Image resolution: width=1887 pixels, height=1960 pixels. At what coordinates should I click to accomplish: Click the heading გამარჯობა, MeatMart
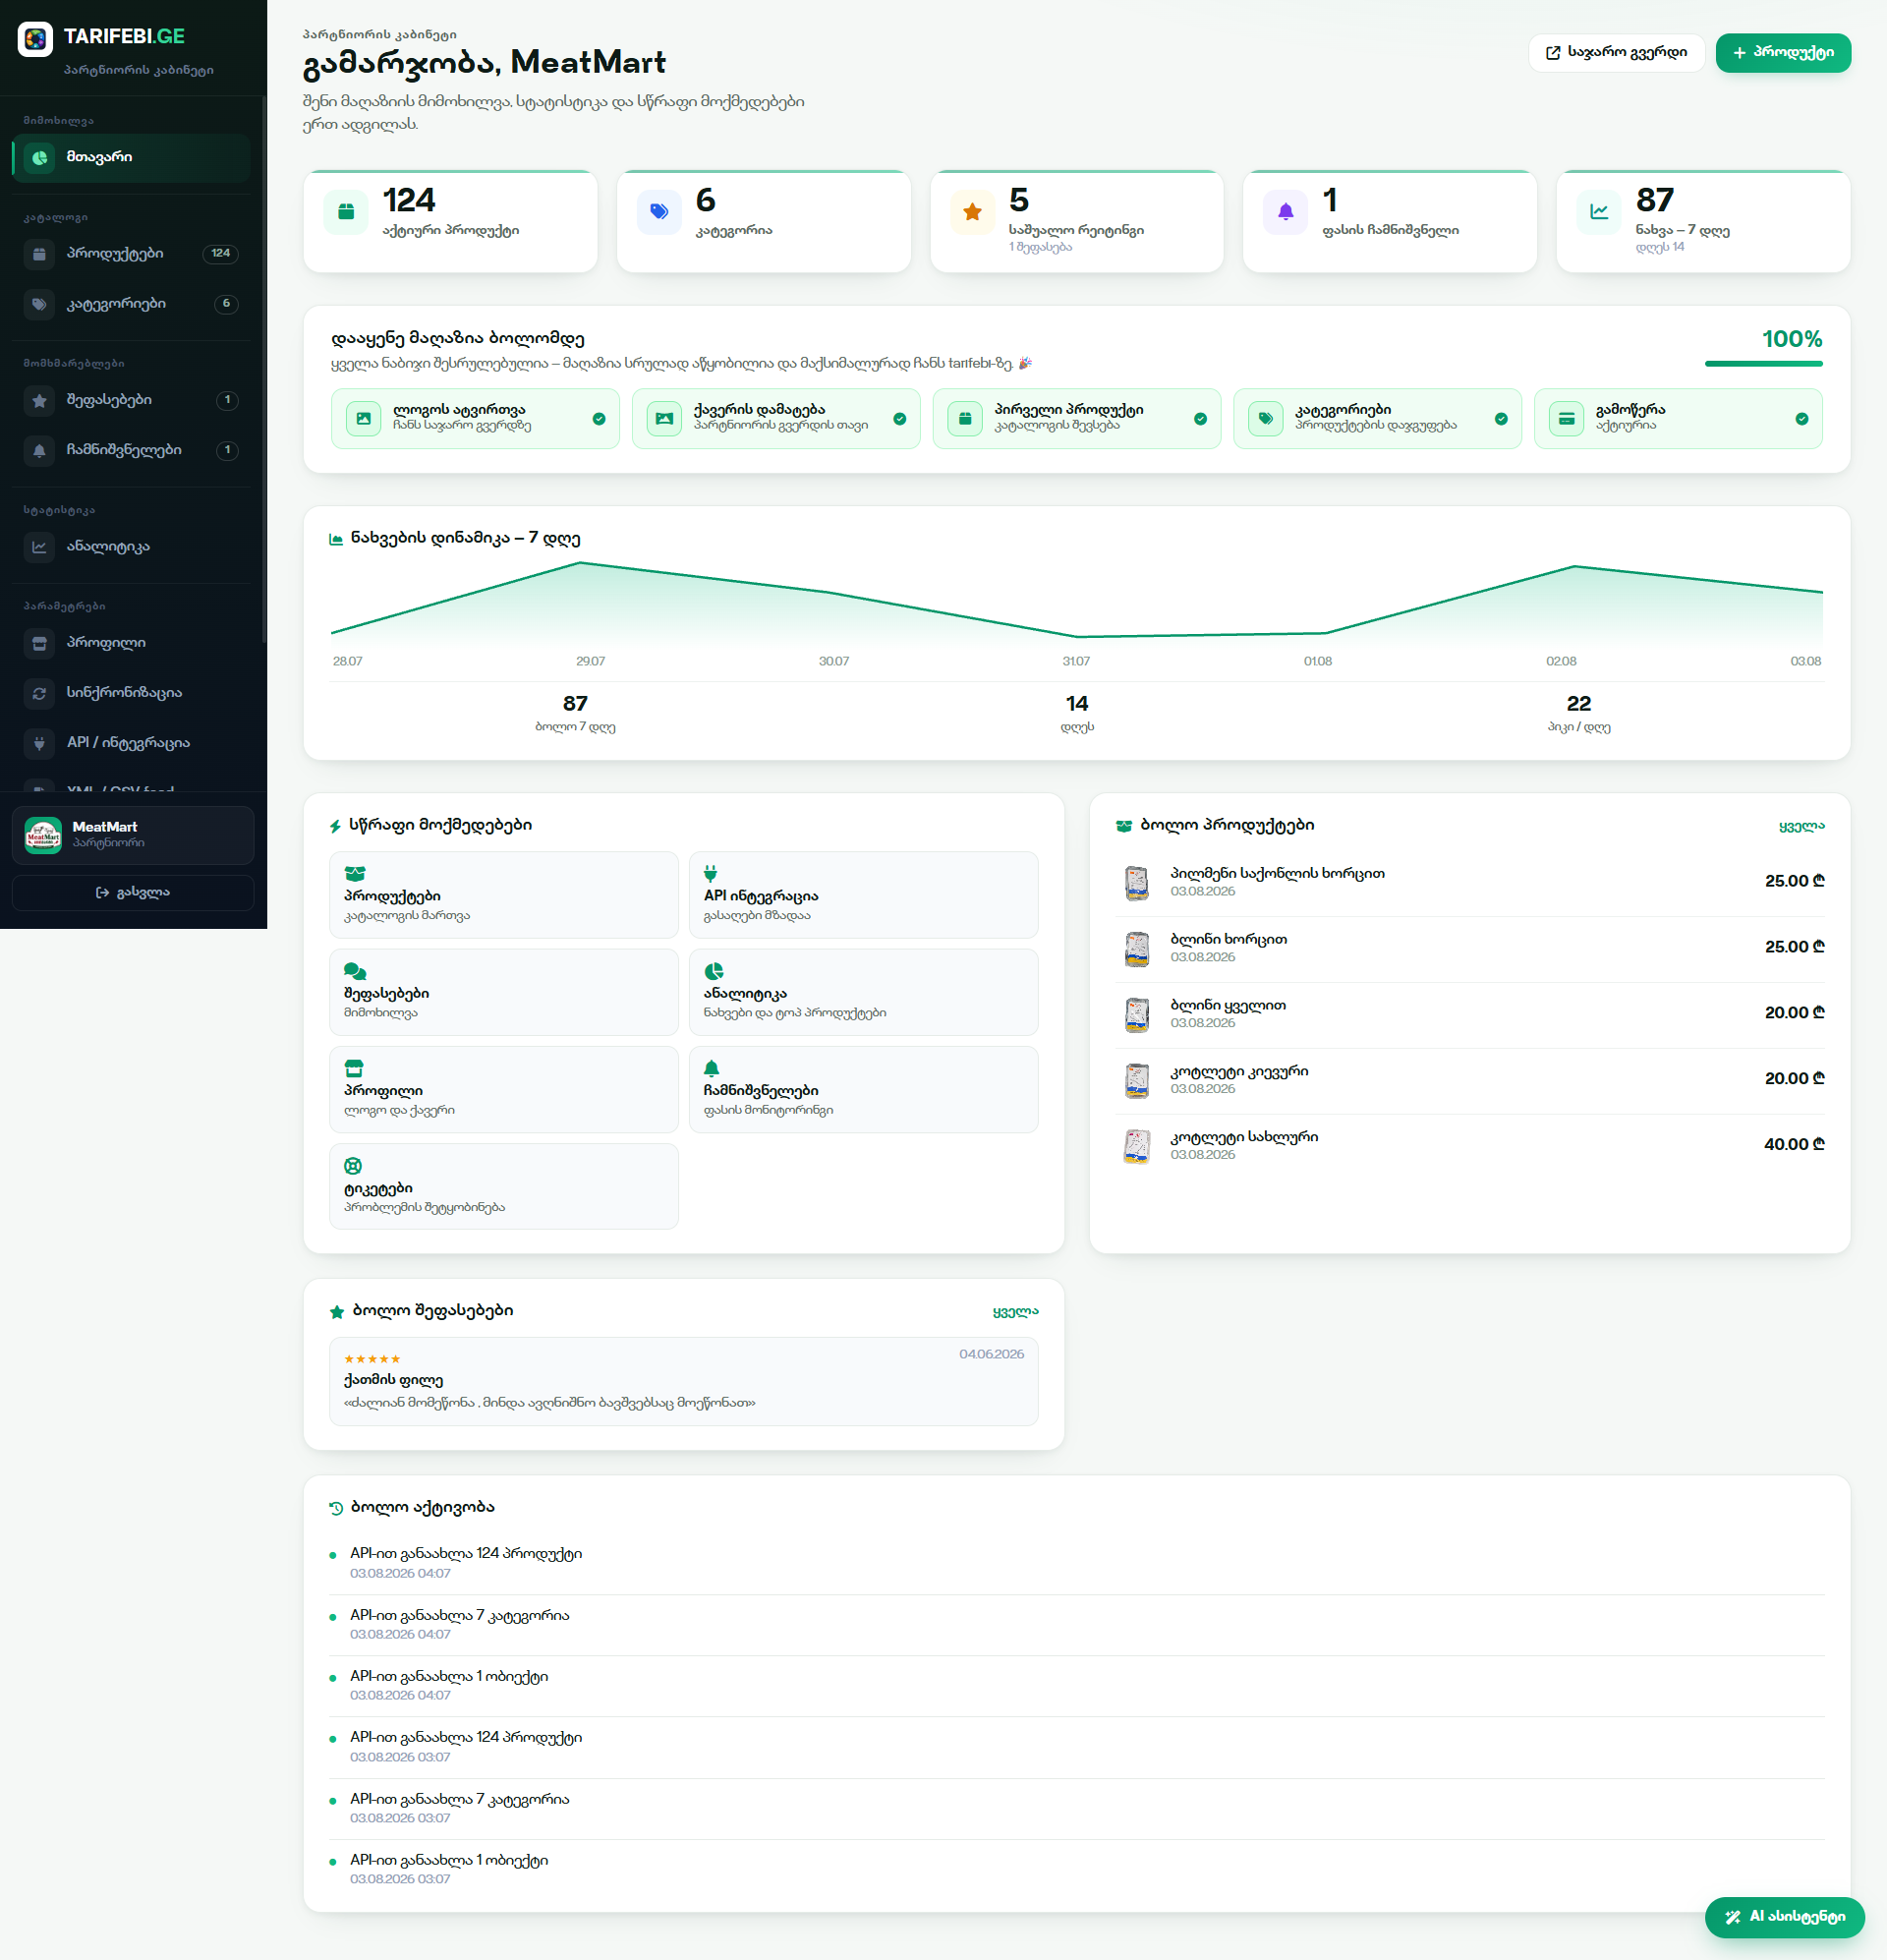click(484, 63)
